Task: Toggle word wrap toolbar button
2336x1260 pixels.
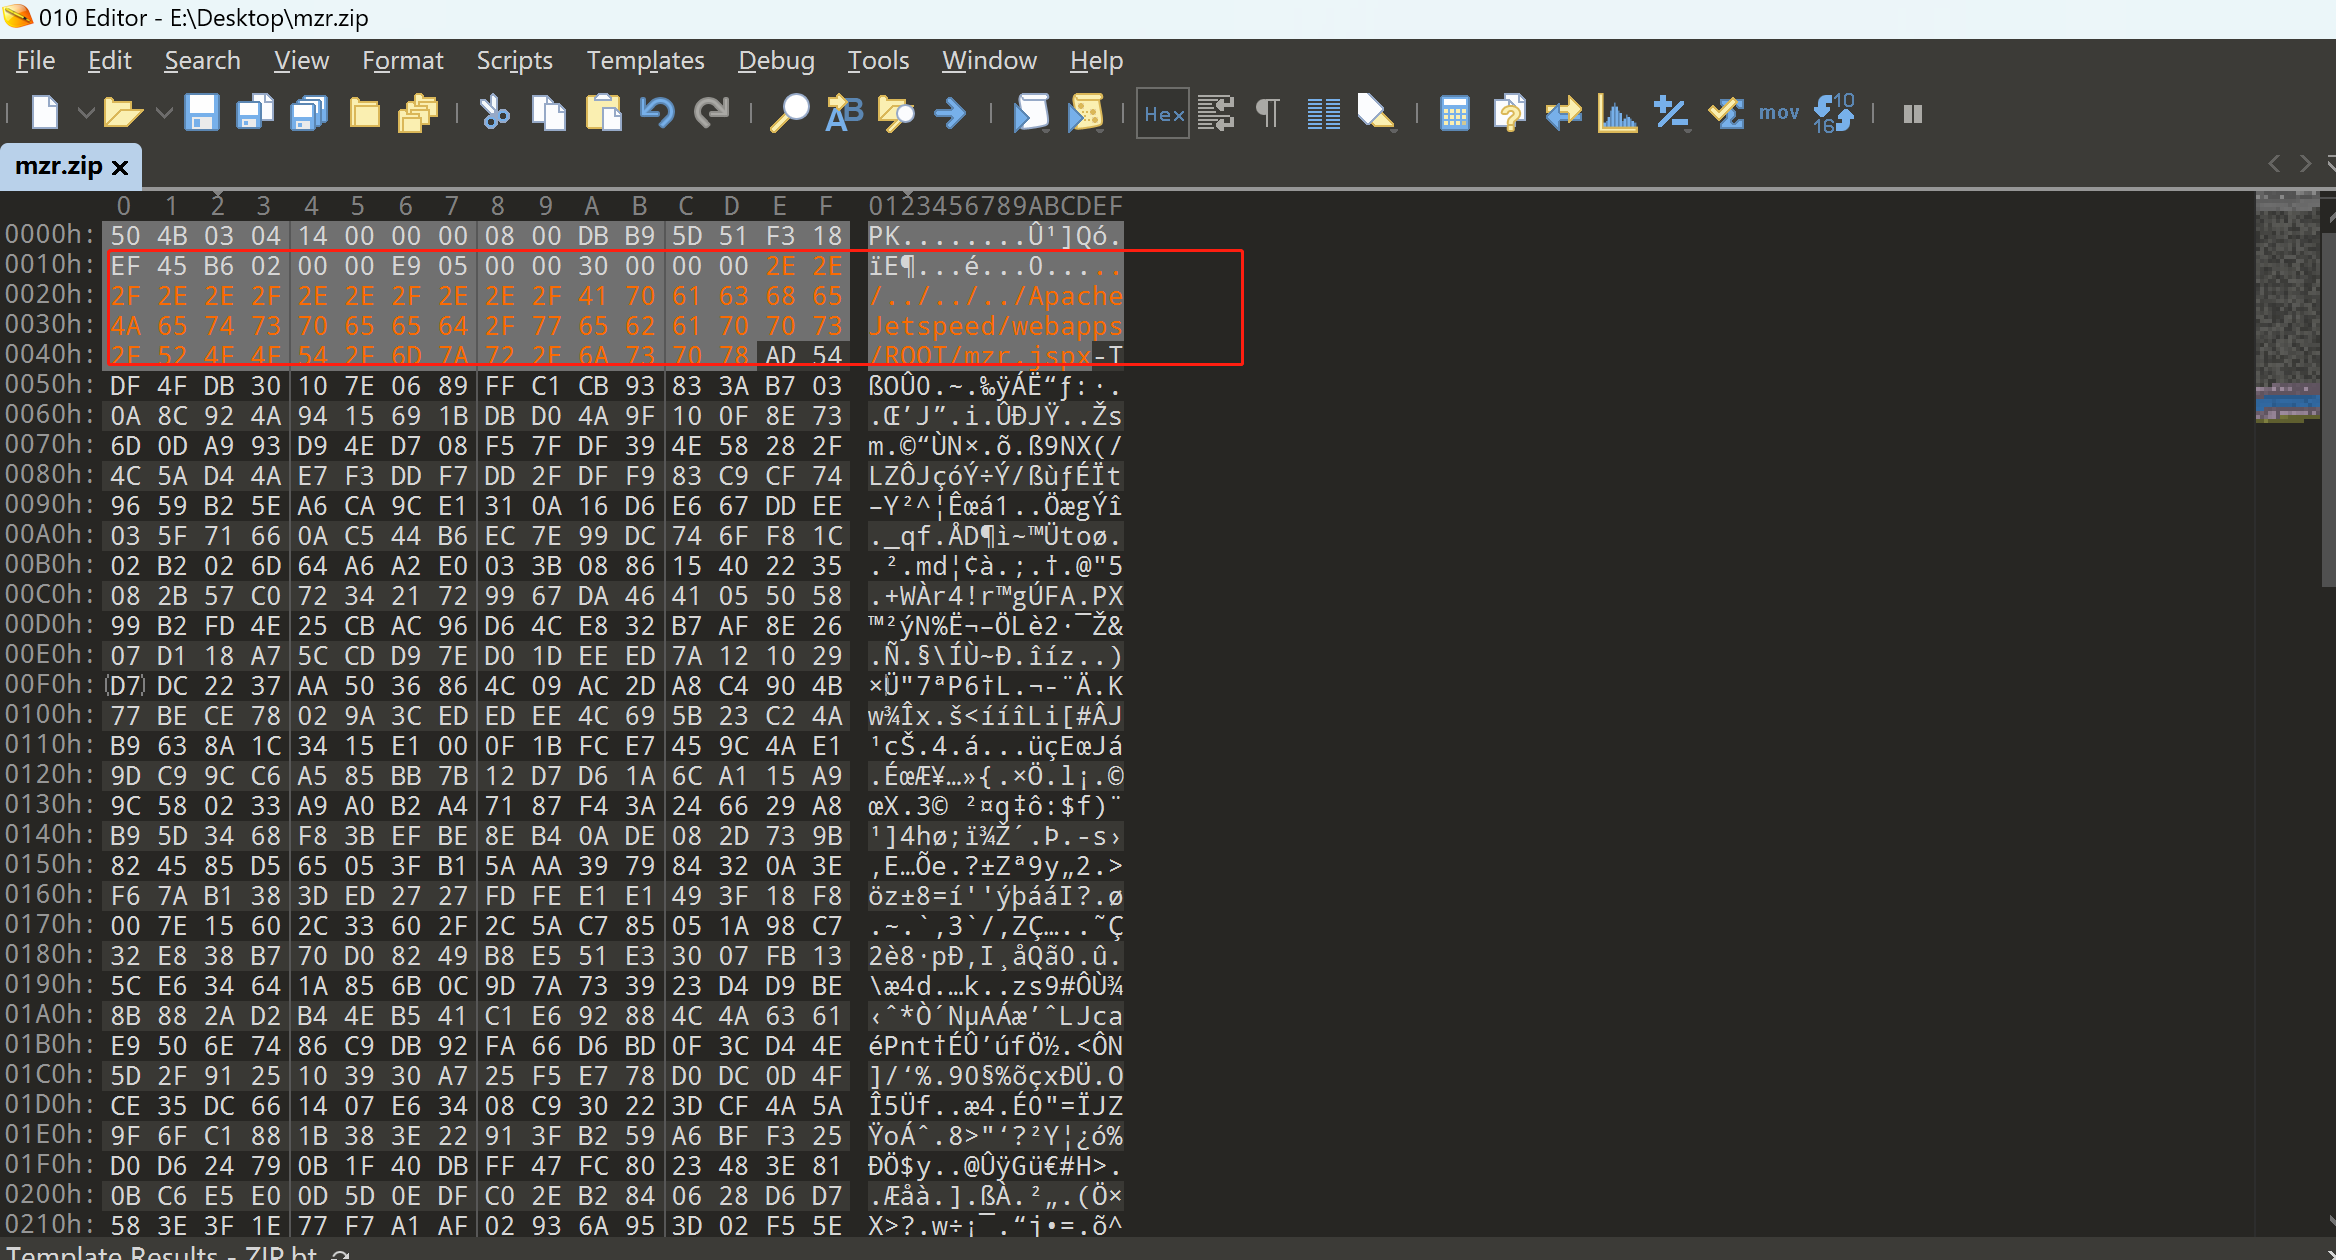Action: pos(1216,113)
